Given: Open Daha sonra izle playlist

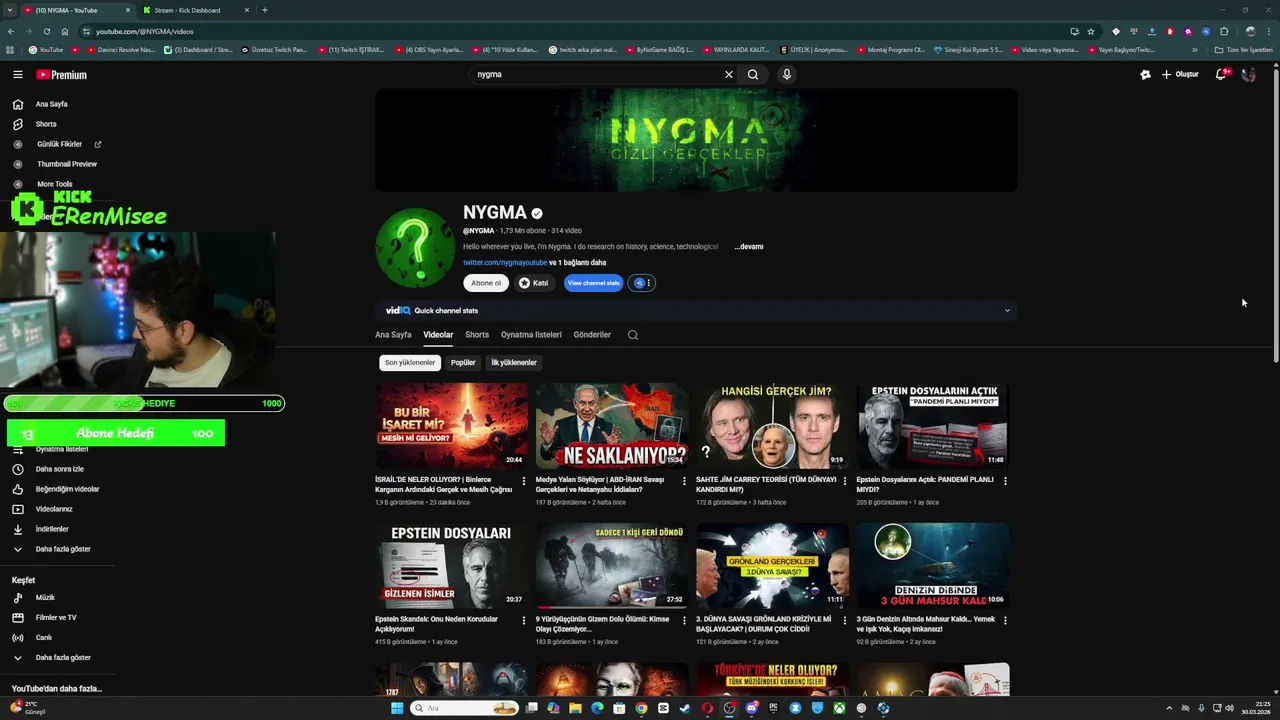Looking at the screenshot, I should (x=58, y=469).
